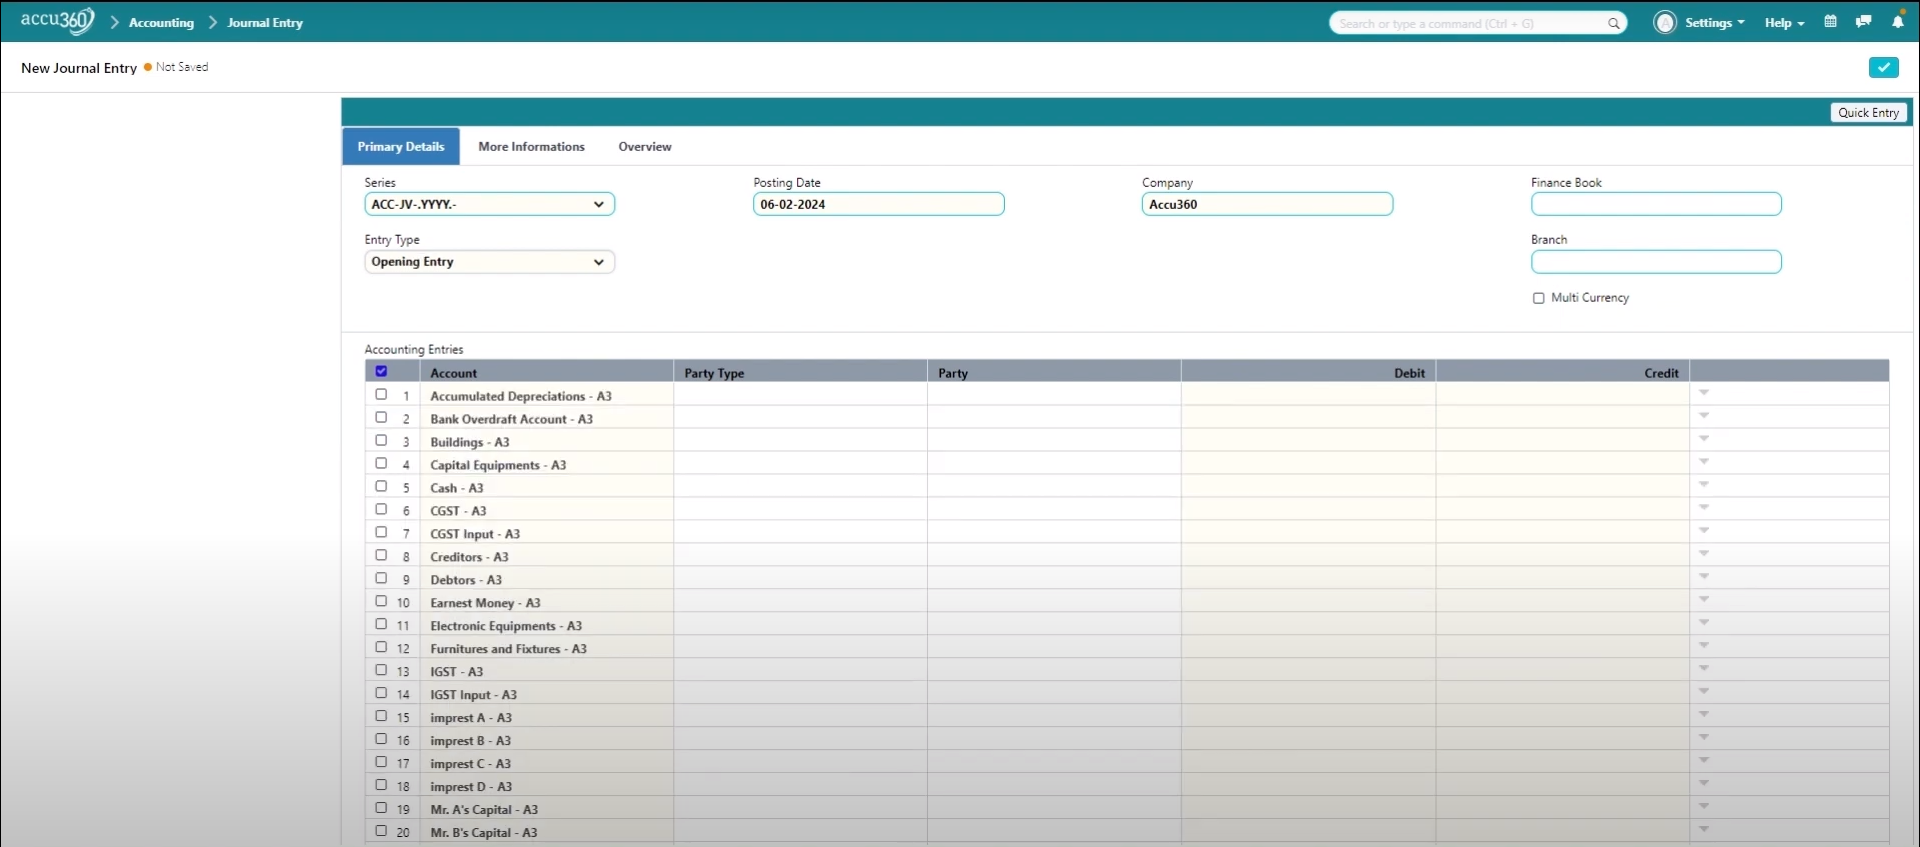Screen dimensions: 1920x847
Task: Click the Party Type column header
Action: (x=800, y=372)
